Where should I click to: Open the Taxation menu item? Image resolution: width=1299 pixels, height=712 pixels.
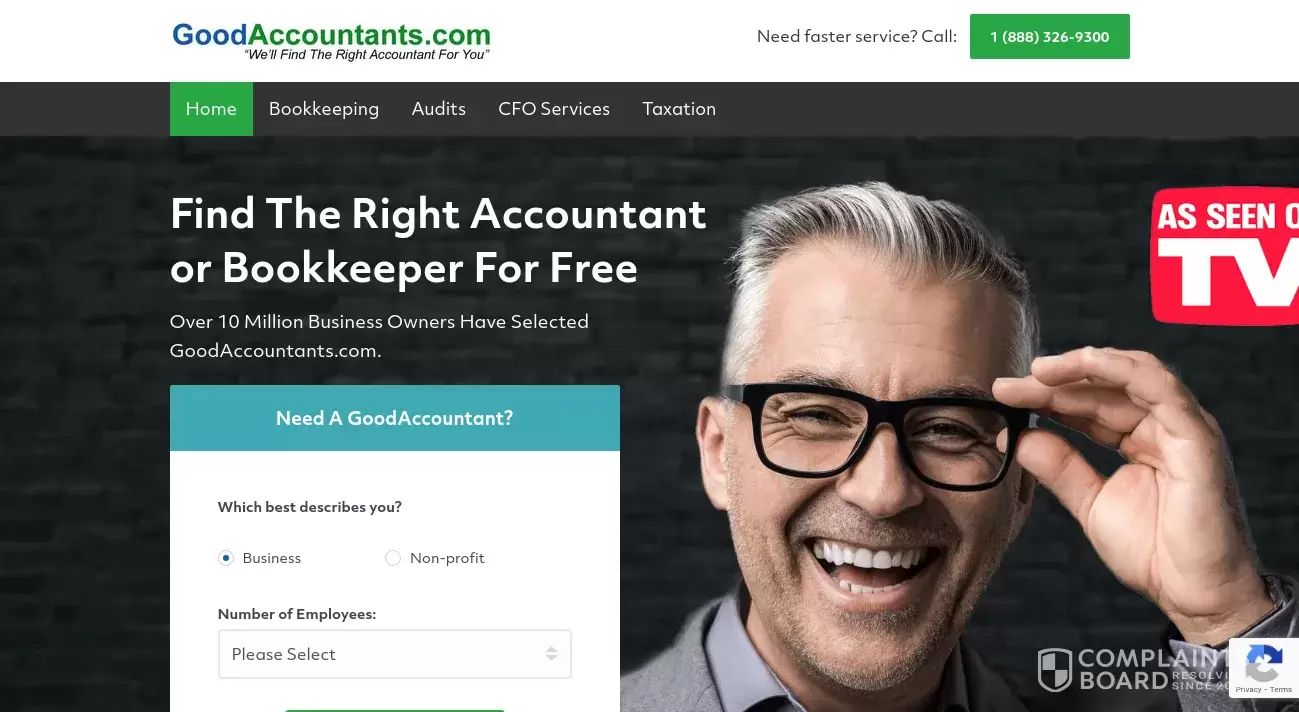(x=679, y=109)
